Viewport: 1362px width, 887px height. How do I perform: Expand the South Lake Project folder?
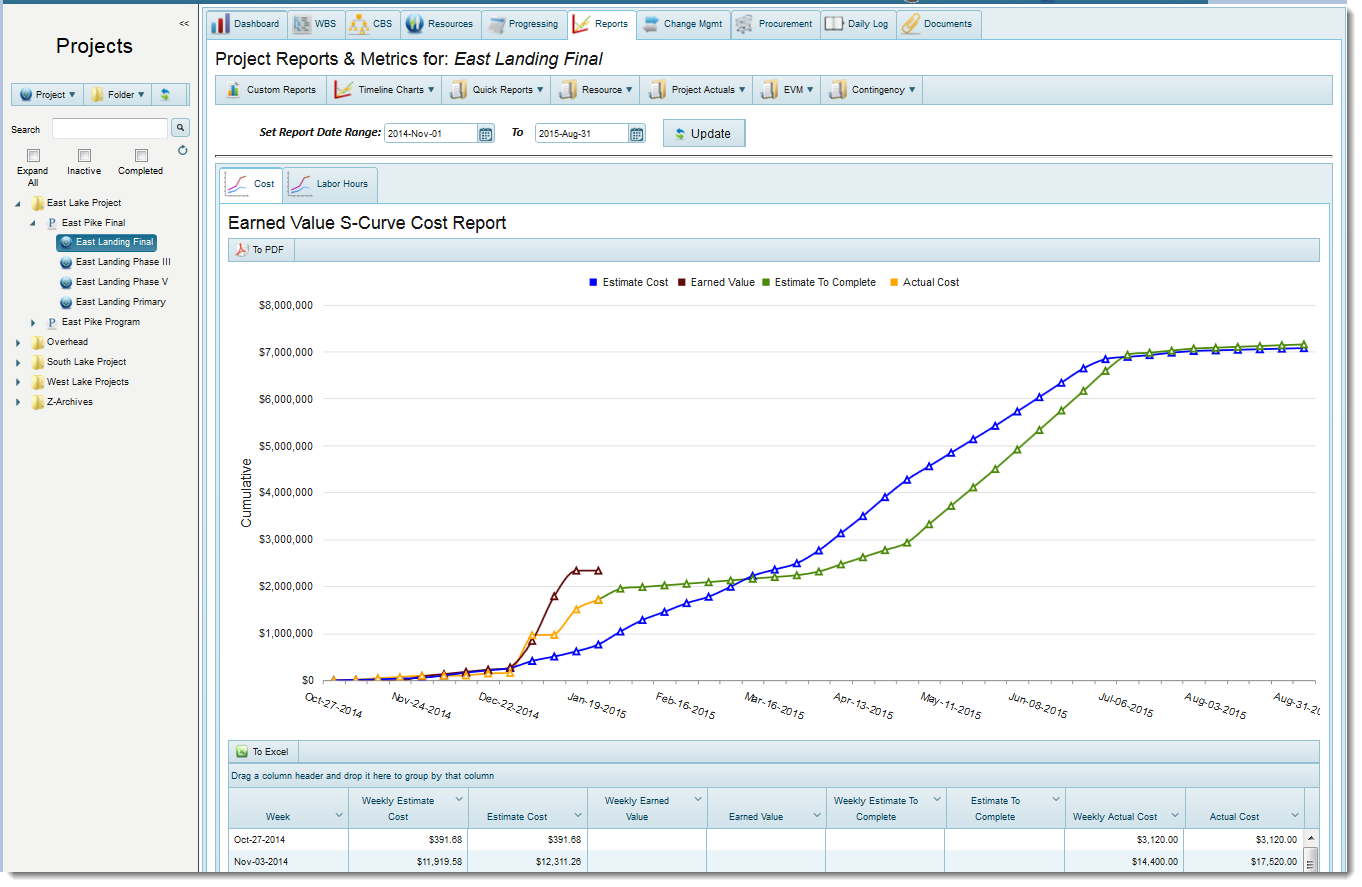click(18, 362)
